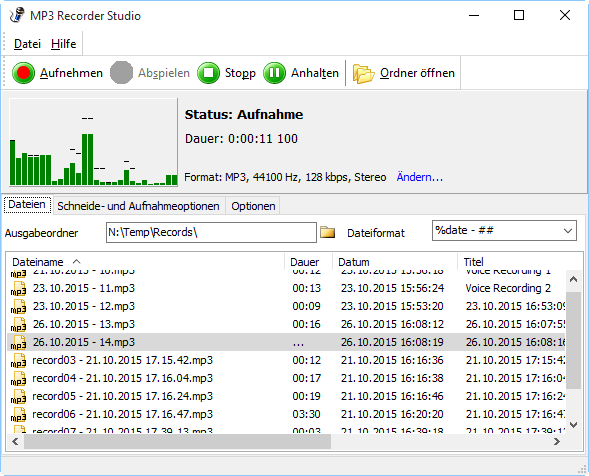
Task: Click the horizontal scrollbar thumb
Action: 177,441
